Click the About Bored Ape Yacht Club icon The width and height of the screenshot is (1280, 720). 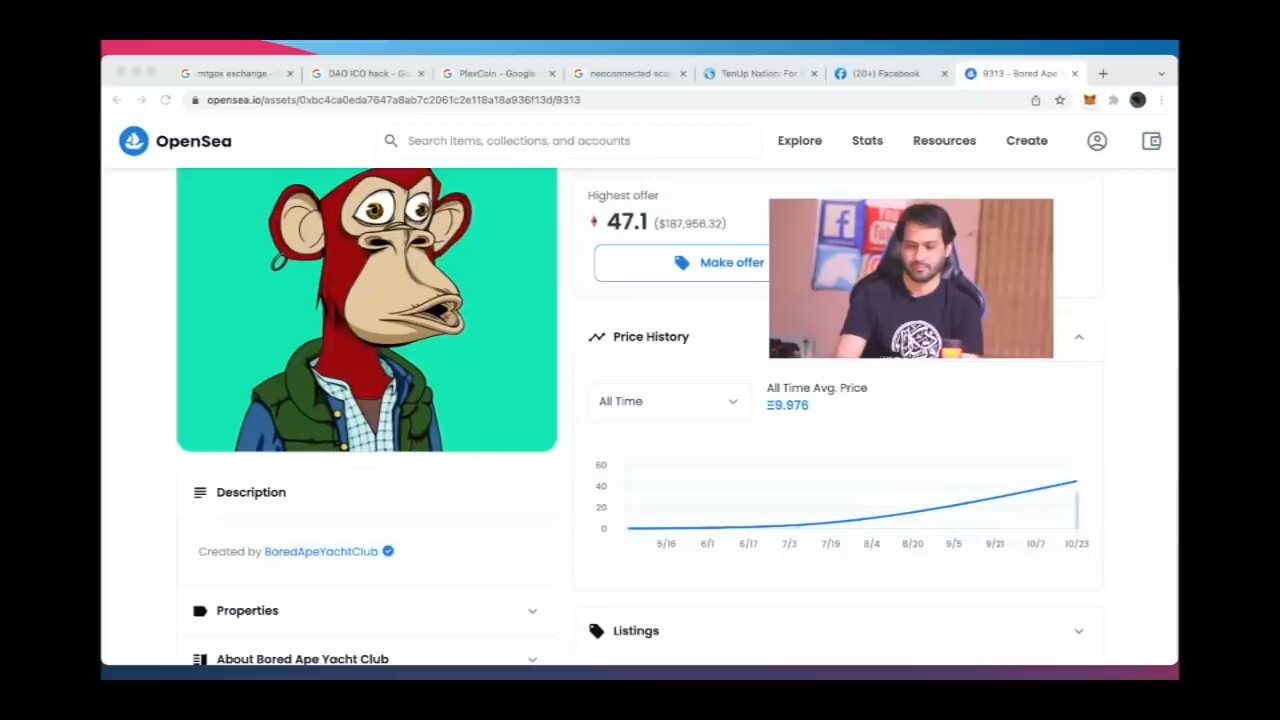200,659
